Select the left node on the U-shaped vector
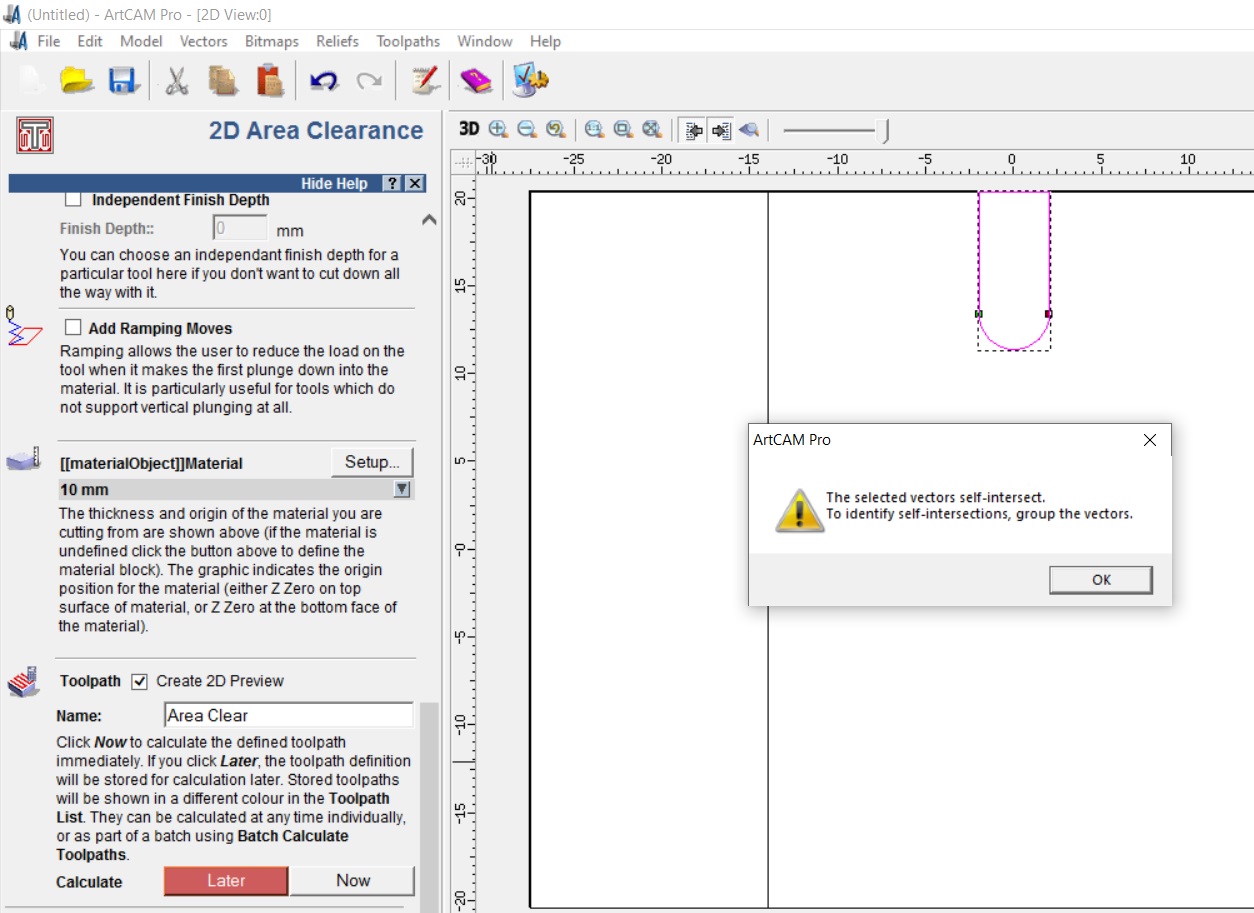The image size is (1254, 913). pos(978,314)
